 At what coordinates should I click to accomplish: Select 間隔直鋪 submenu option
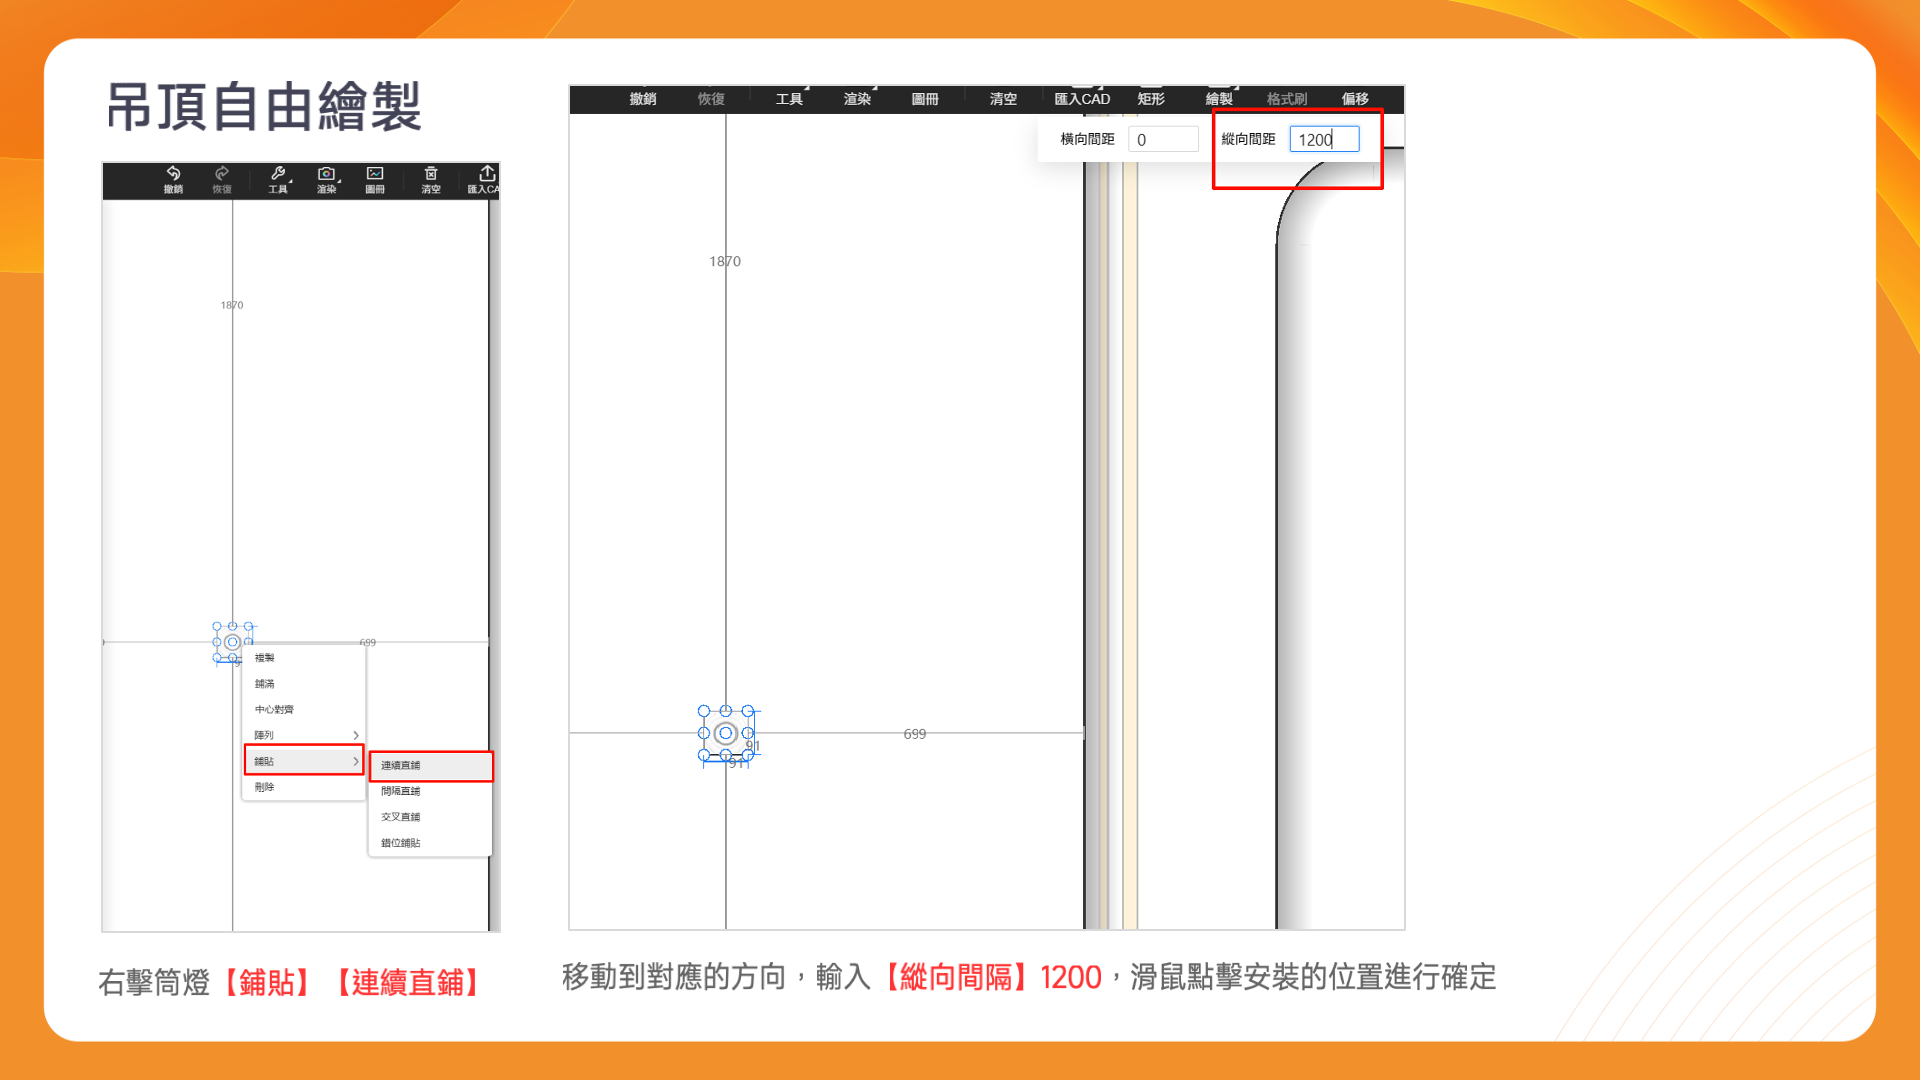[401, 791]
